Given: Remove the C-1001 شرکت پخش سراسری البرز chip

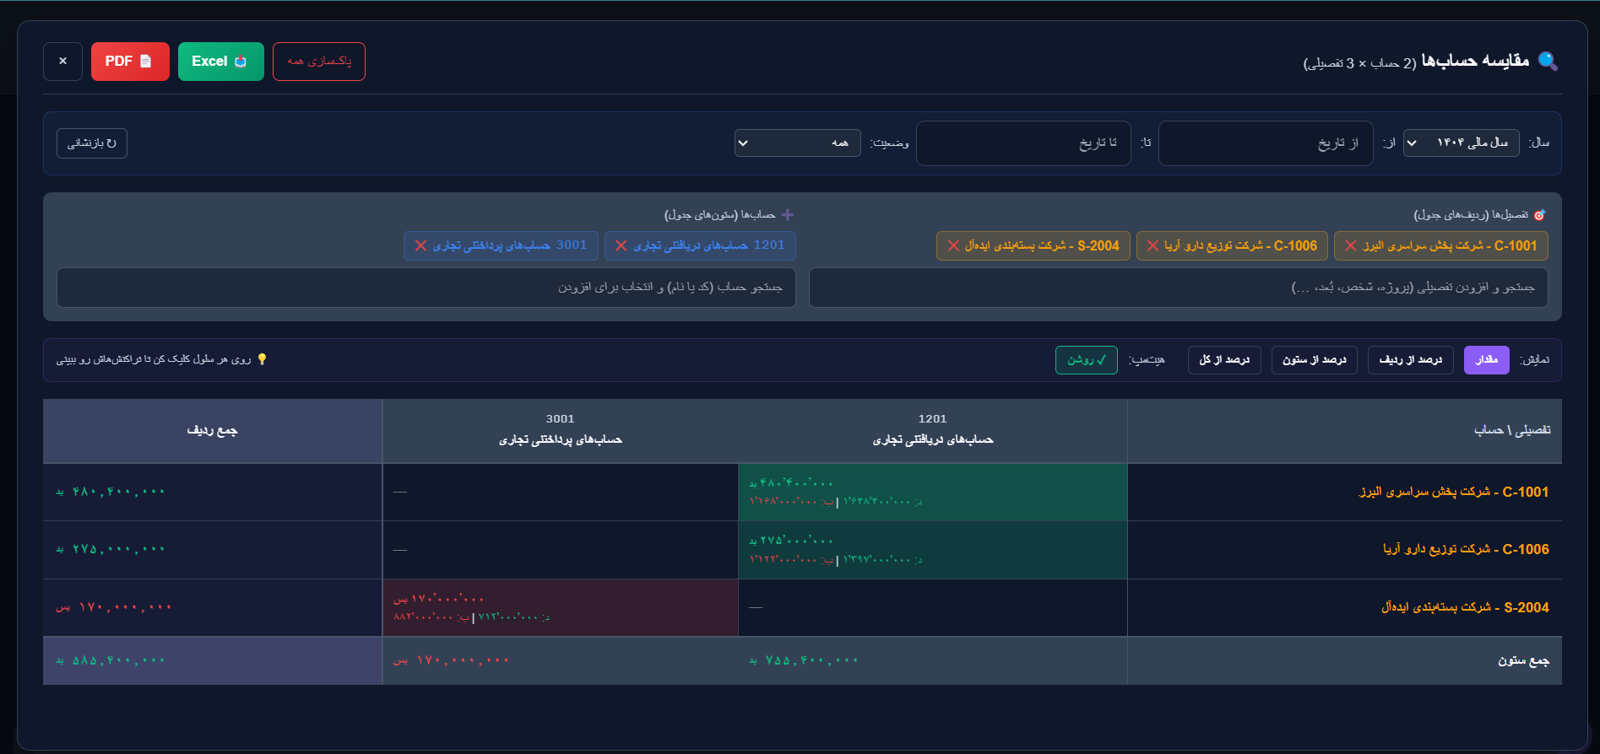Looking at the screenshot, I should (1351, 246).
